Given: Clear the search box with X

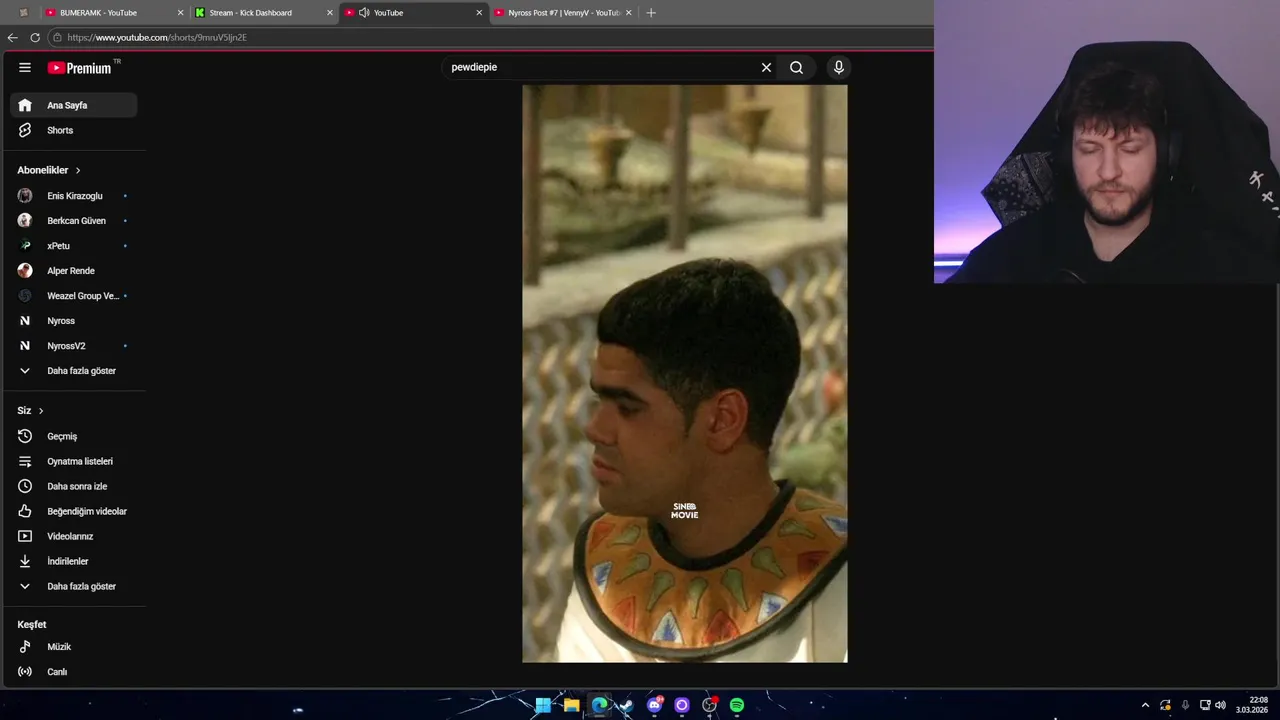Looking at the screenshot, I should 766,67.
